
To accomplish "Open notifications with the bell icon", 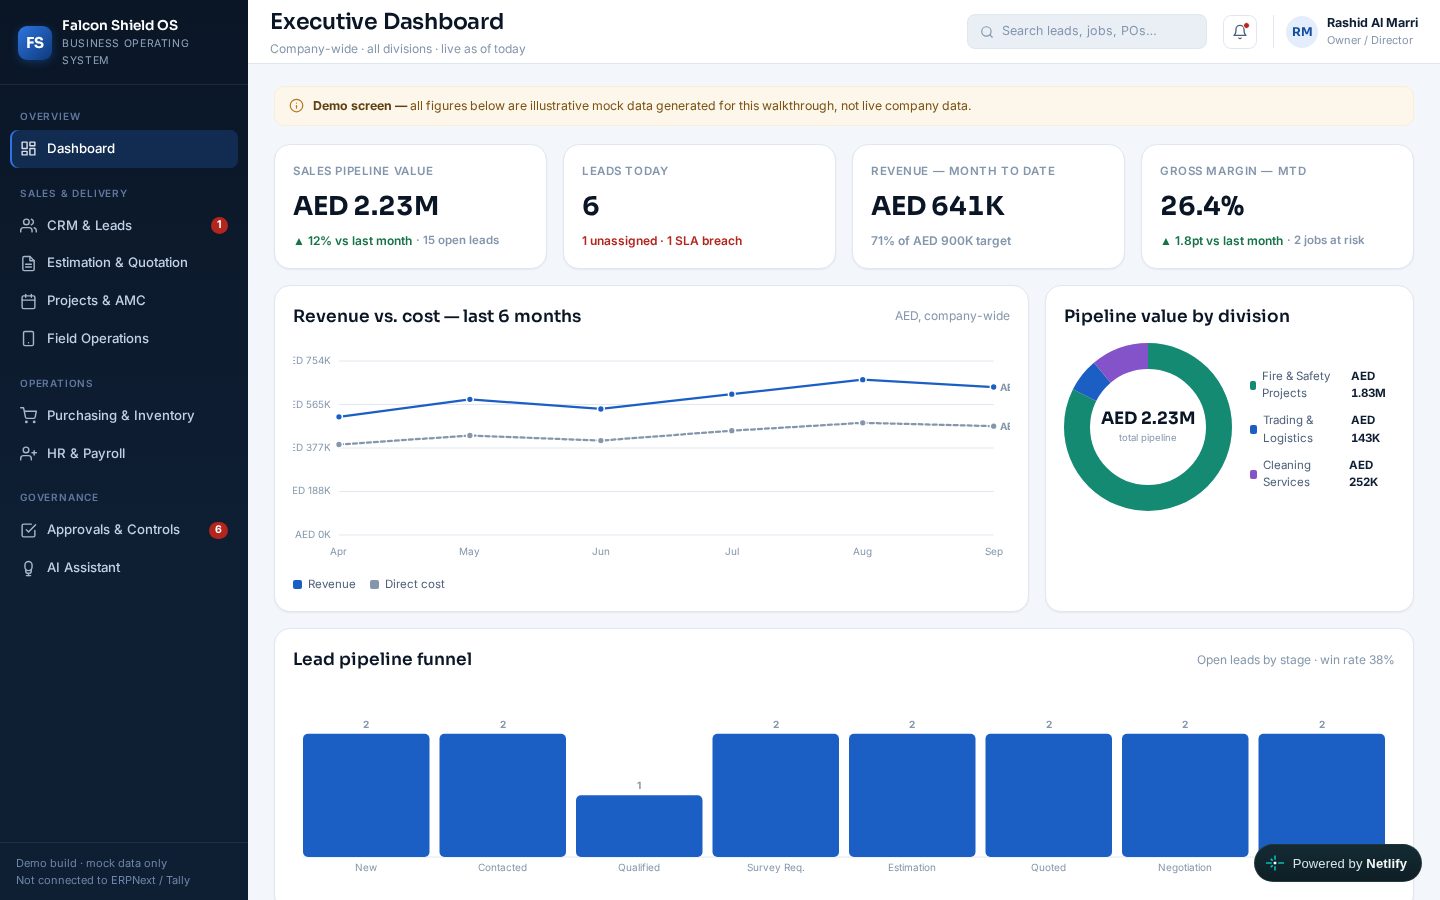I will [x=1240, y=31].
